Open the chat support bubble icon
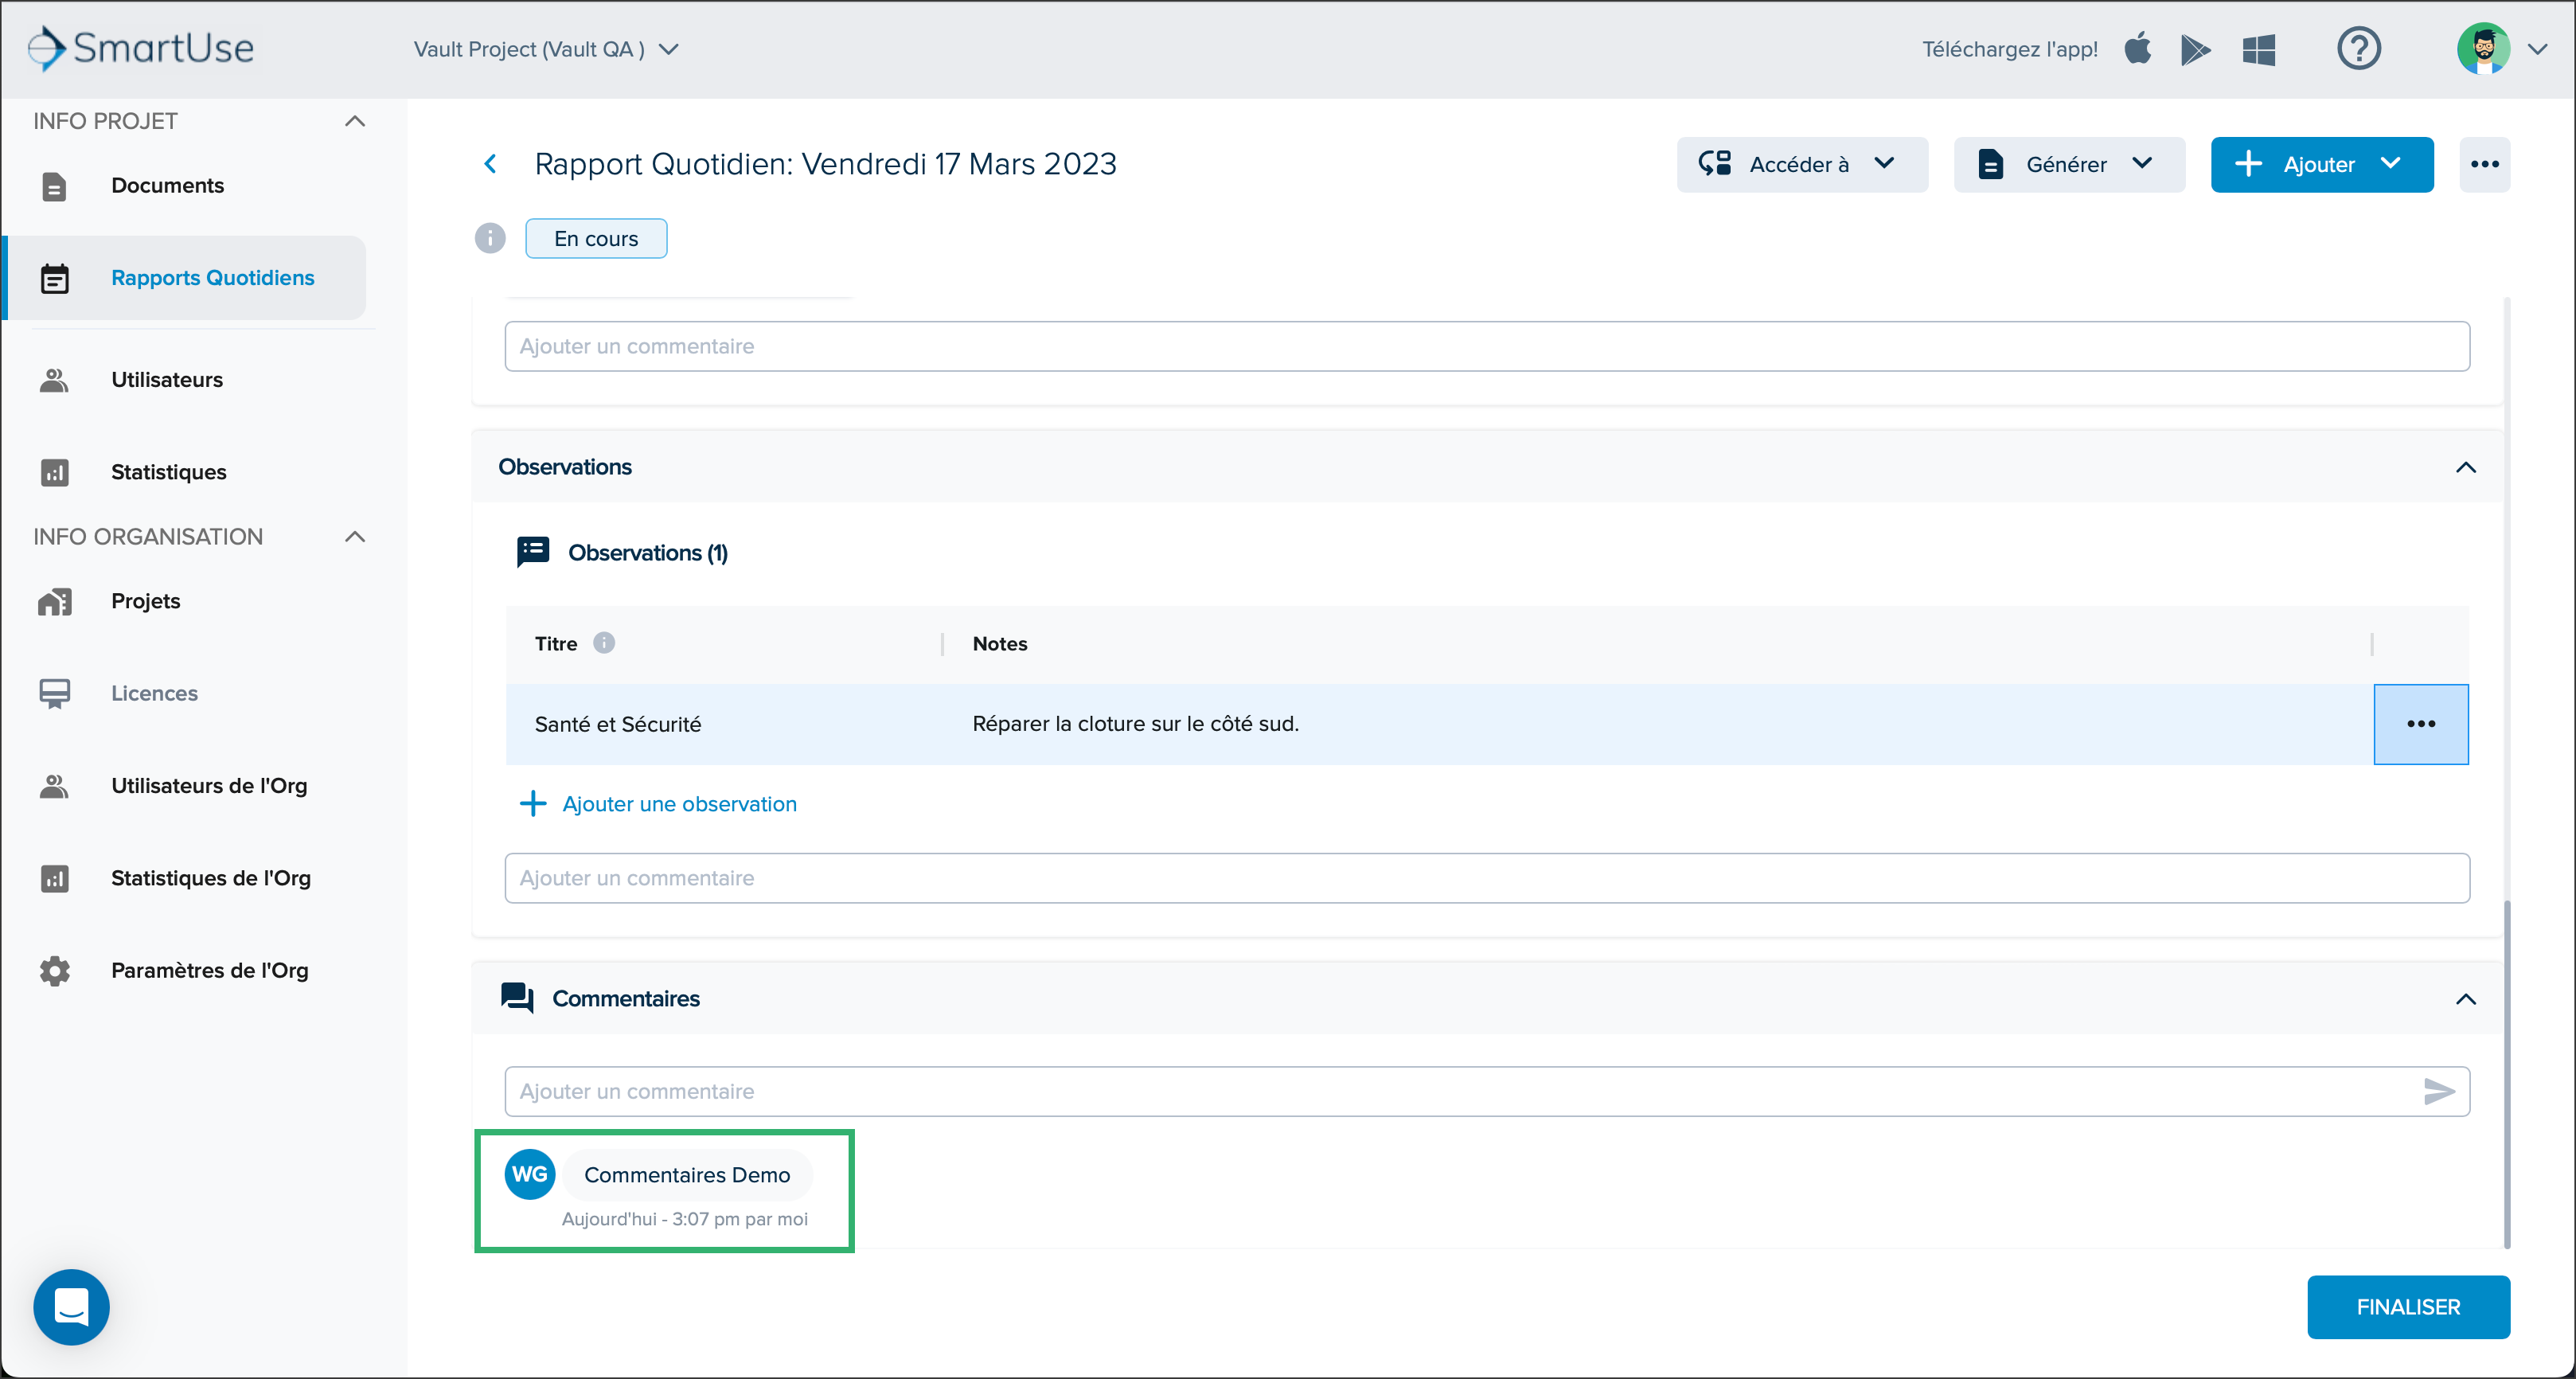 pyautogui.click(x=71, y=1306)
